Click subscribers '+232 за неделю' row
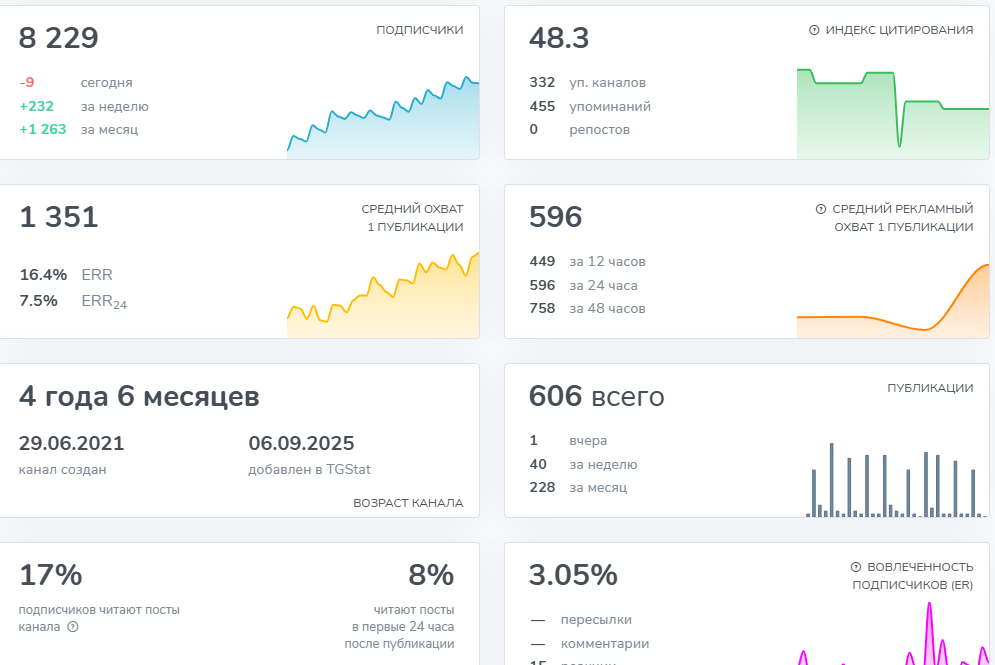Screen dimensions: 995x665 click(x=84, y=106)
